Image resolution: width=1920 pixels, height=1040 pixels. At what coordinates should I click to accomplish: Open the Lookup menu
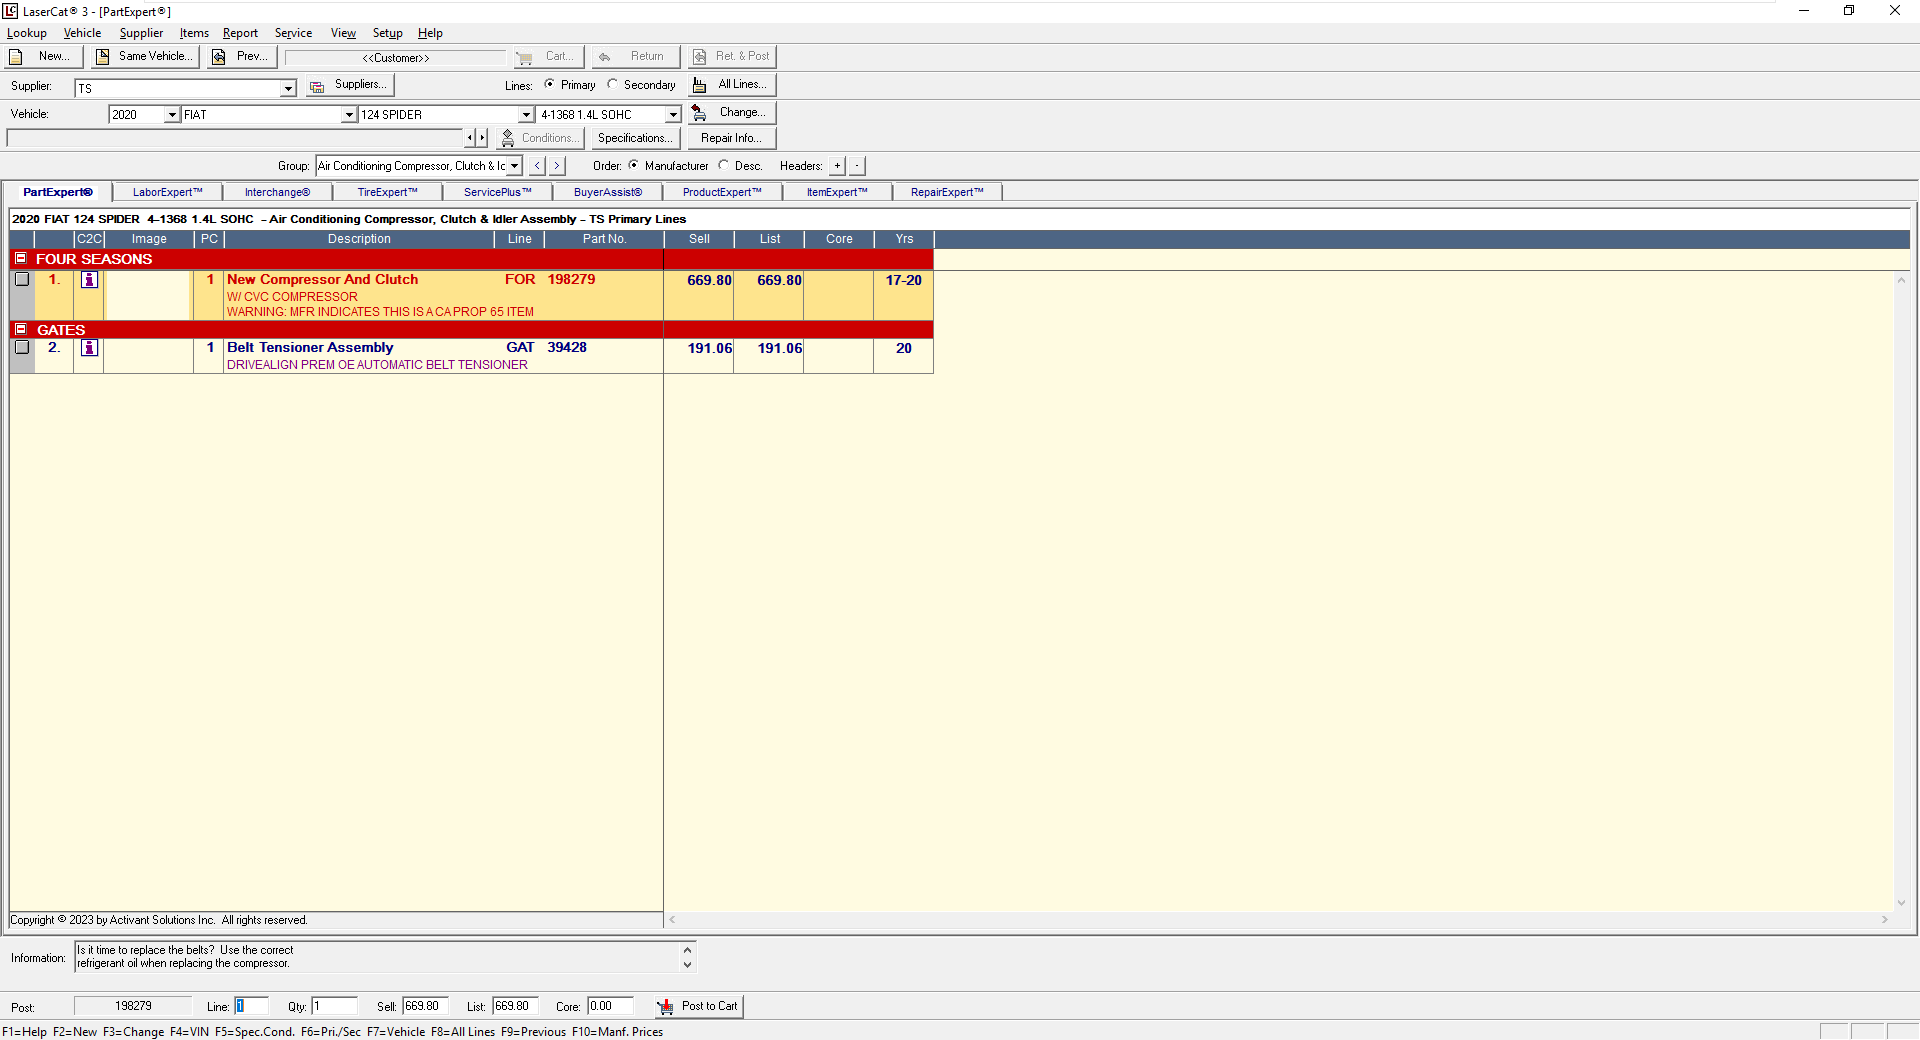click(27, 33)
